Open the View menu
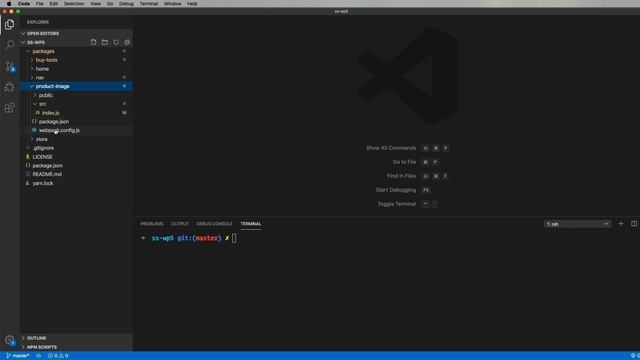 (95, 4)
